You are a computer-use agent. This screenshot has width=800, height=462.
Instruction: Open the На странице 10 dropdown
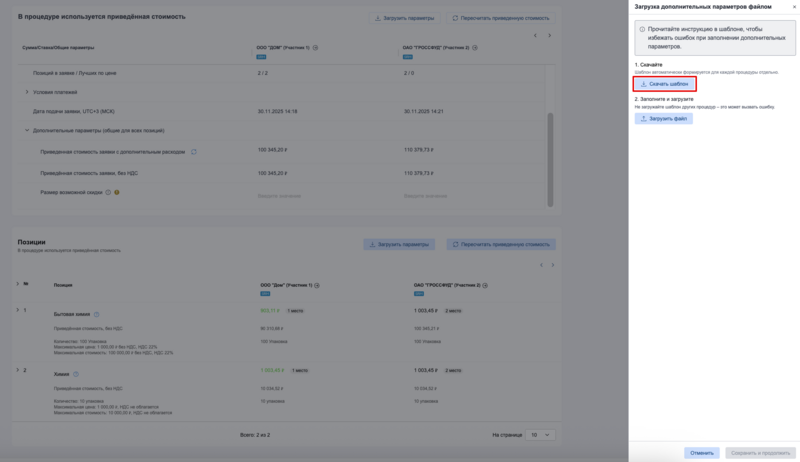coord(541,435)
